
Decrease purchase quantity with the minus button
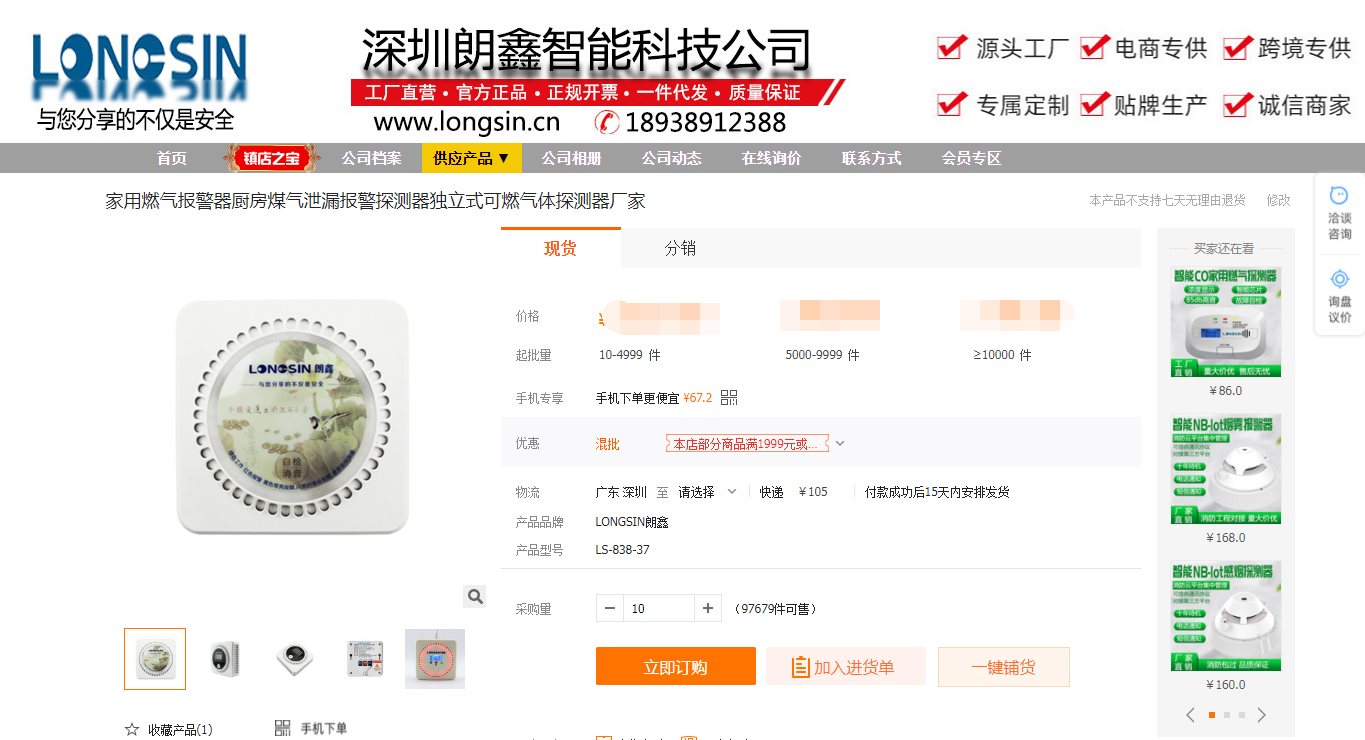(x=610, y=608)
